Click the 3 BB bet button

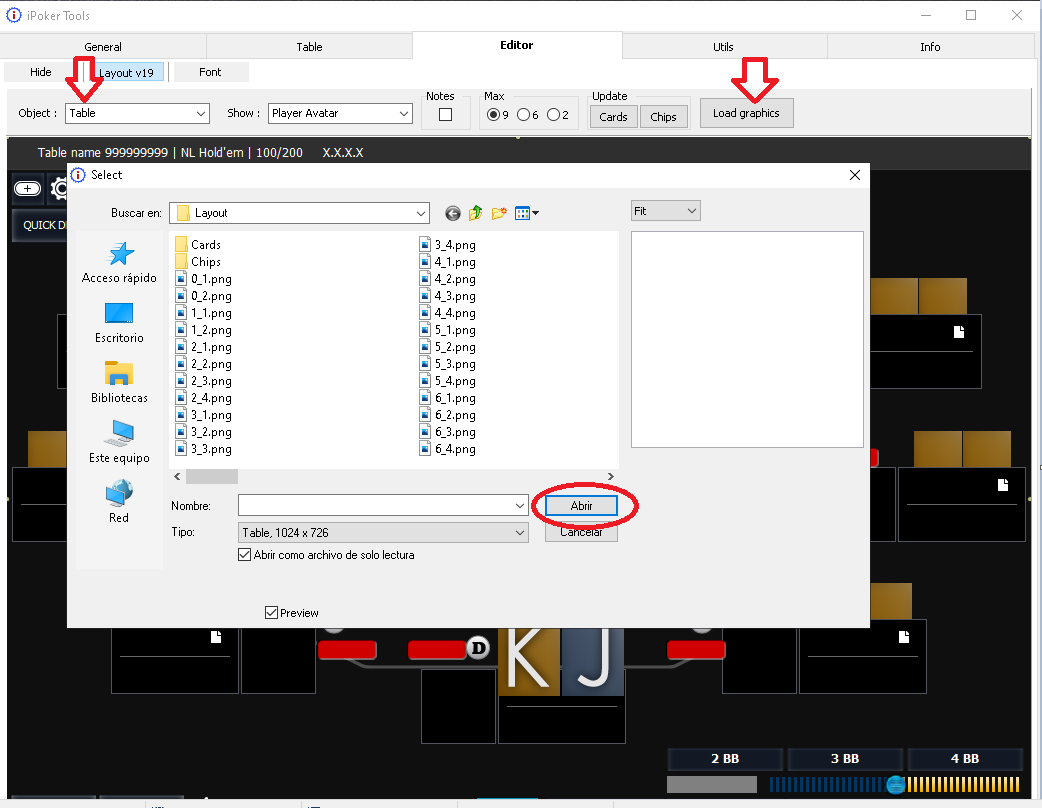[x=845, y=759]
